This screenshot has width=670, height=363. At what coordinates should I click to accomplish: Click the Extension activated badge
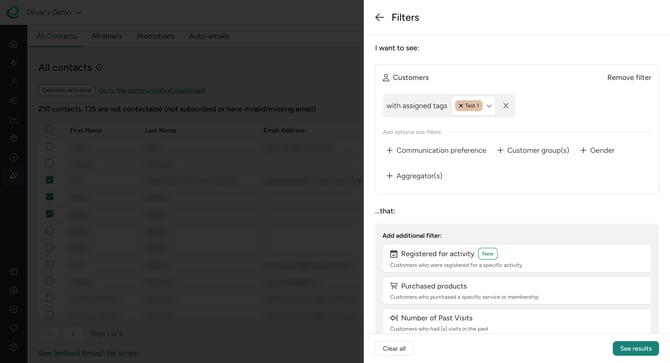point(67,91)
